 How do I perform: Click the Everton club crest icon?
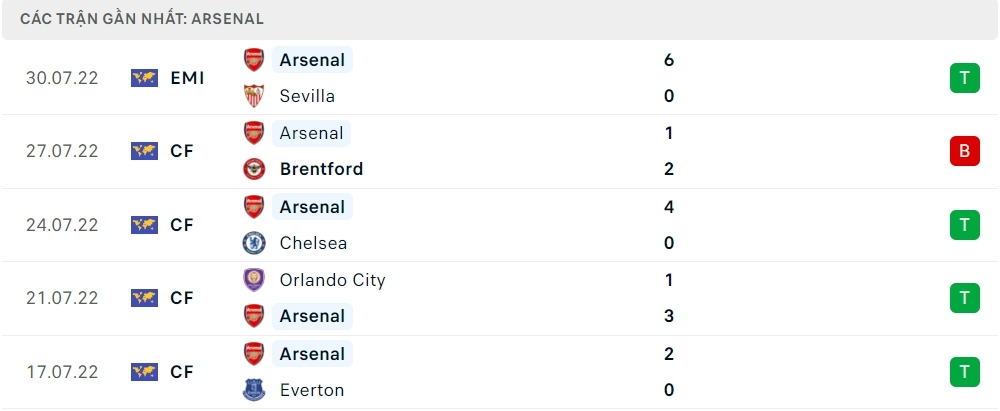(254, 390)
